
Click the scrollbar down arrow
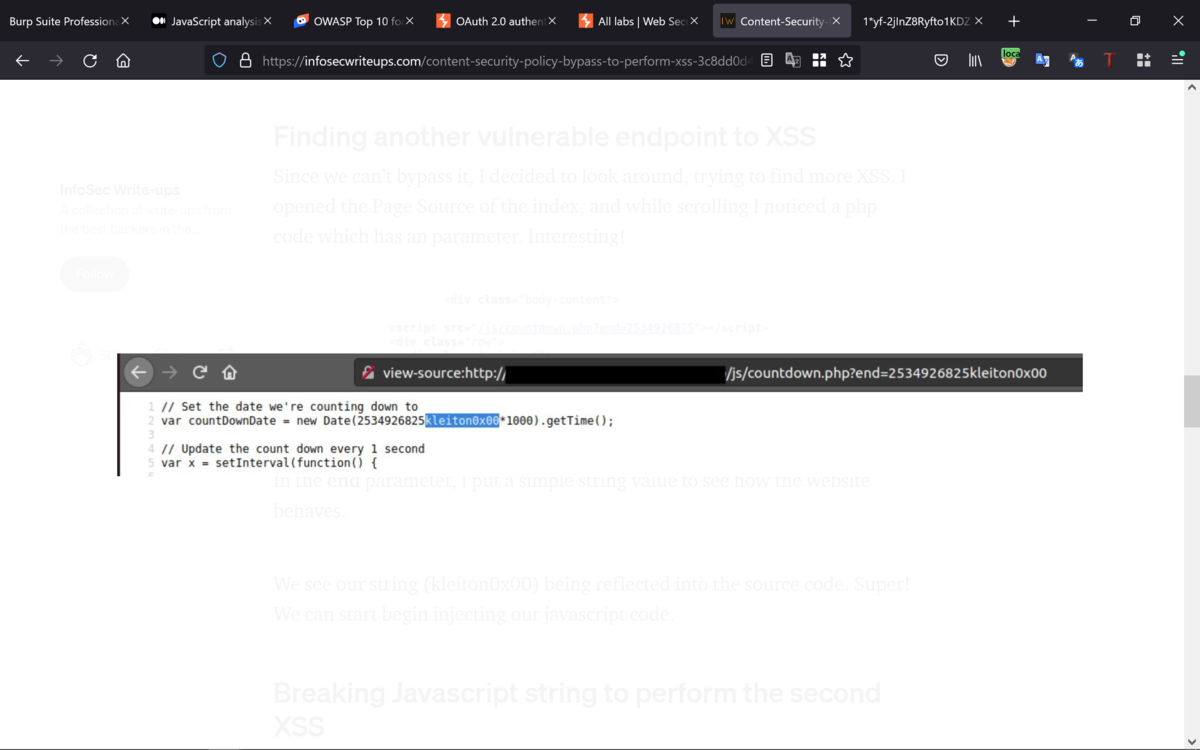tap(1191, 741)
